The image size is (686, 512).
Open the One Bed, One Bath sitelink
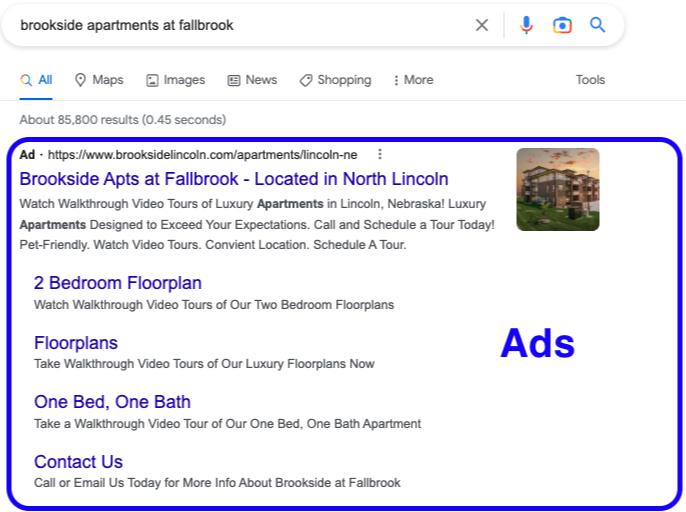[112, 402]
